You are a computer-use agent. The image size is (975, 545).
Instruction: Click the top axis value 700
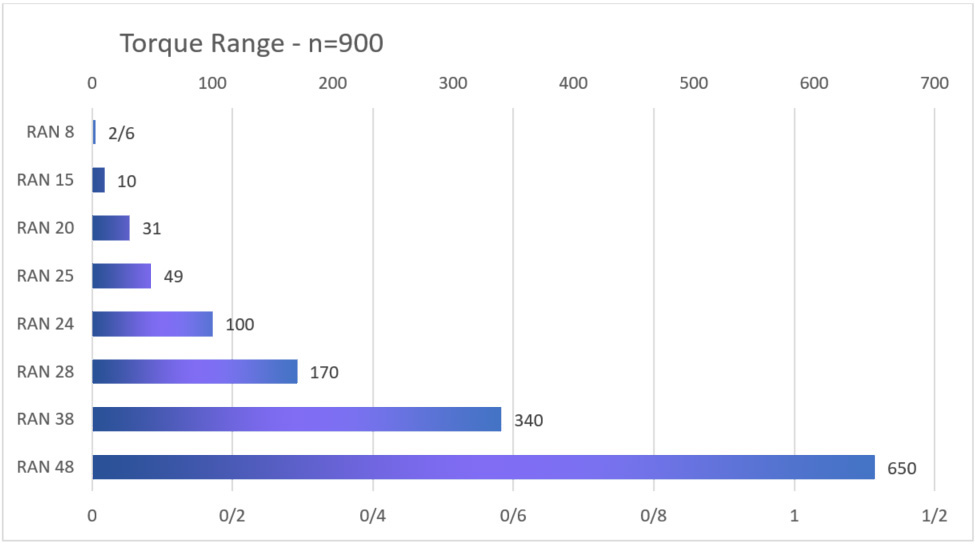935,83
